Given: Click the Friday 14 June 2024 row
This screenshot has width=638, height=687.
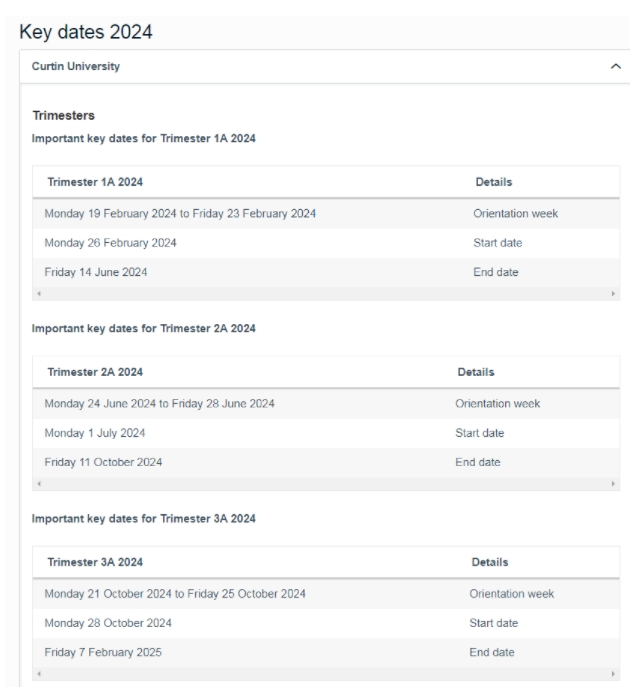Looking at the screenshot, I should pyautogui.click(x=326, y=272).
